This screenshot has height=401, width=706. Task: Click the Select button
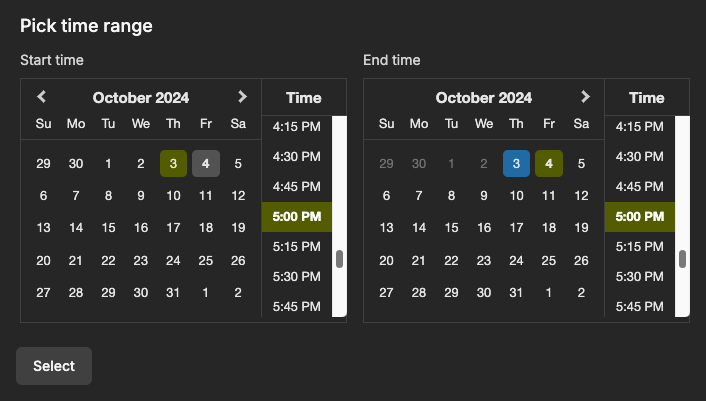tap(54, 366)
